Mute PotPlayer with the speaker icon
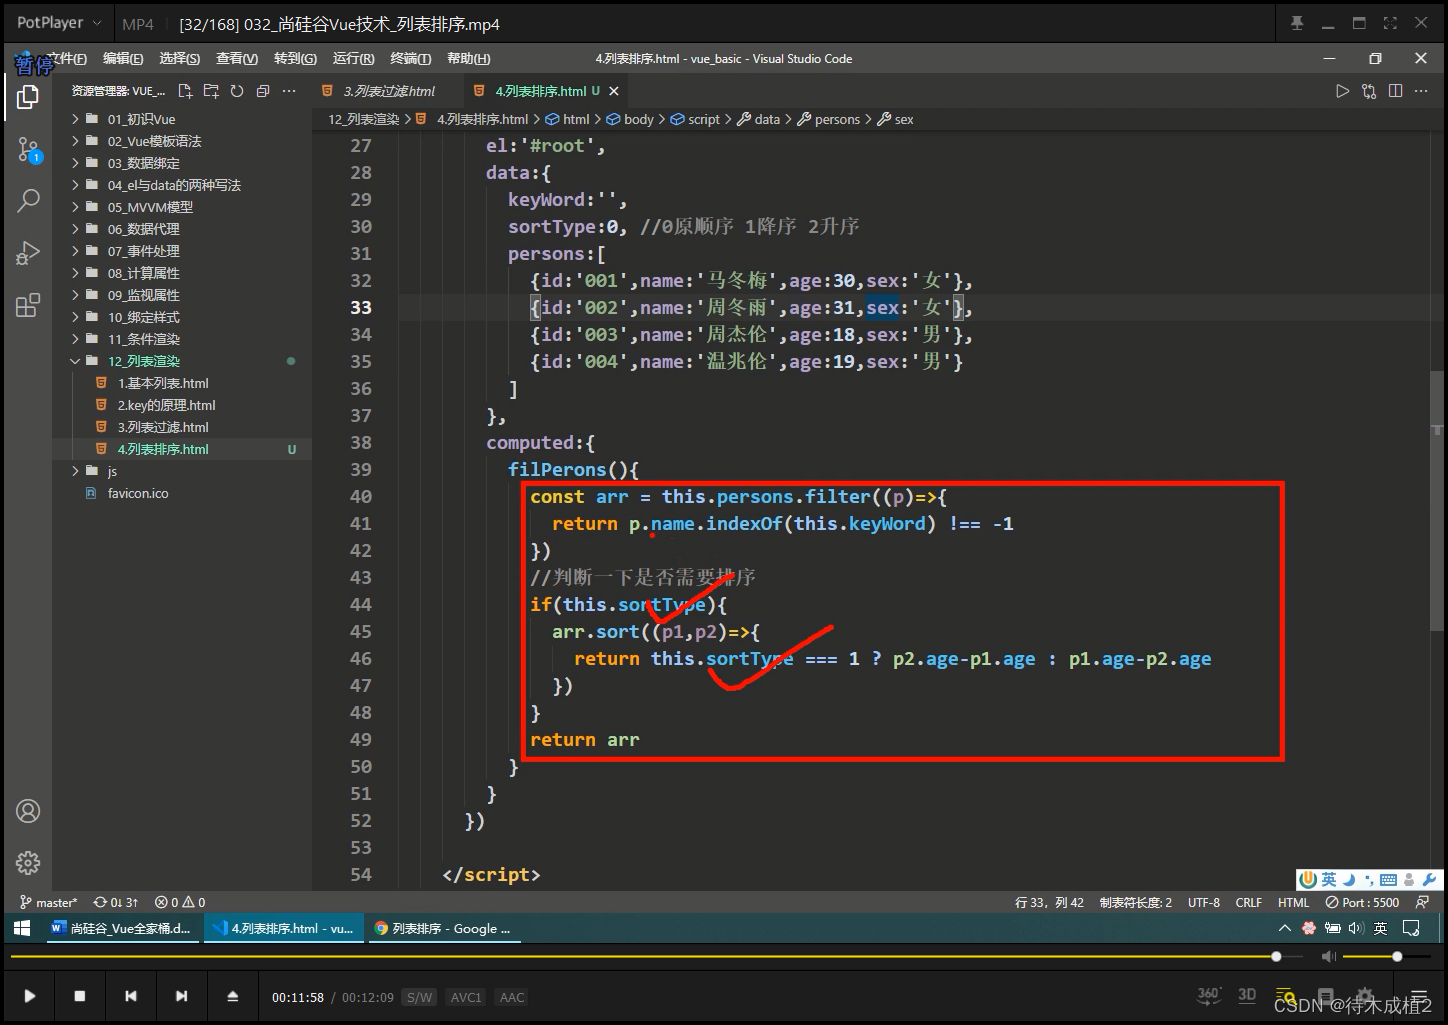Image resolution: width=1448 pixels, height=1025 pixels. (x=1328, y=957)
